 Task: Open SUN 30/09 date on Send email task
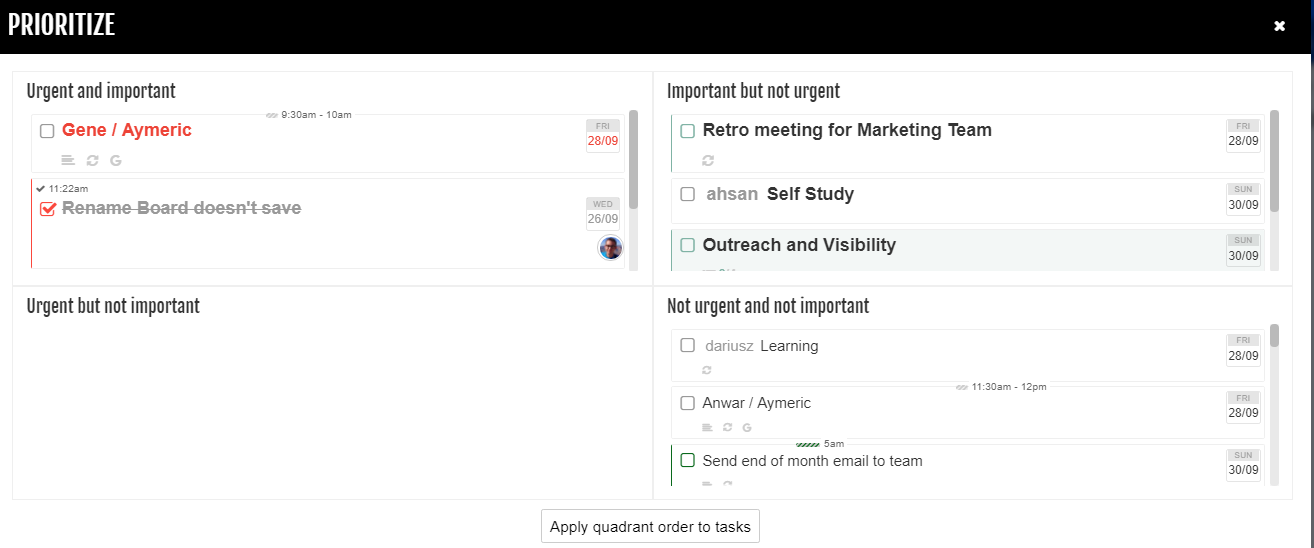click(1243, 465)
